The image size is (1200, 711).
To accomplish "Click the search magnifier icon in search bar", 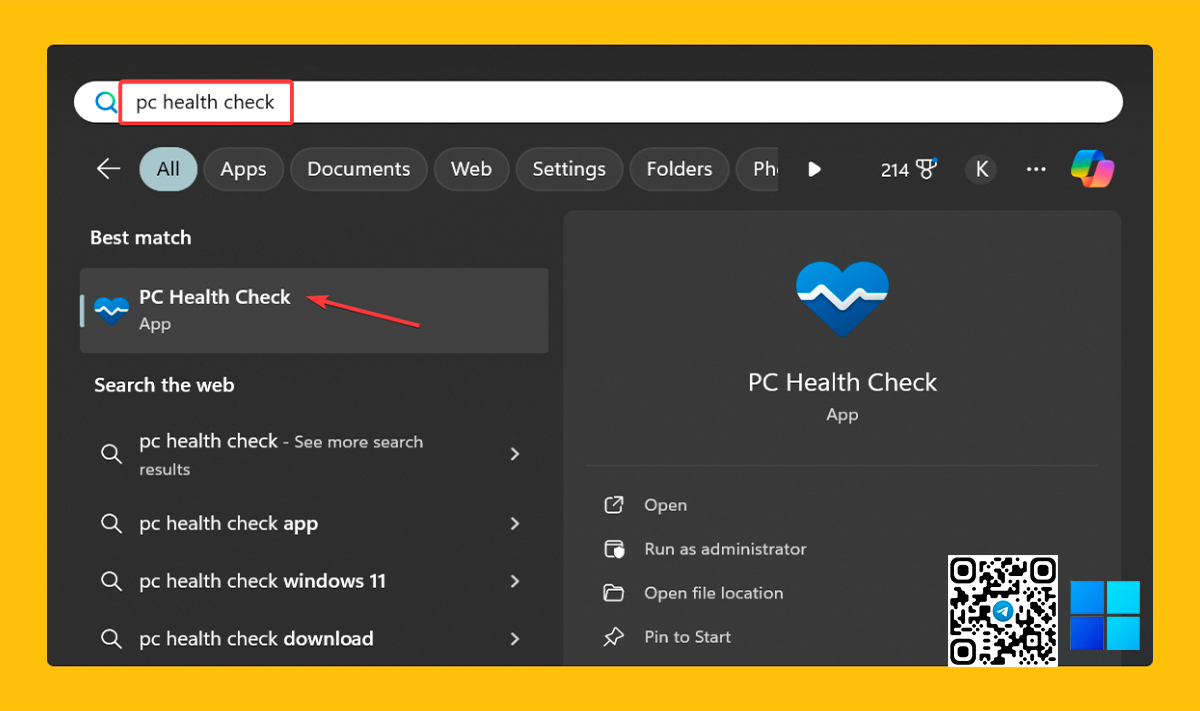I will click(105, 102).
